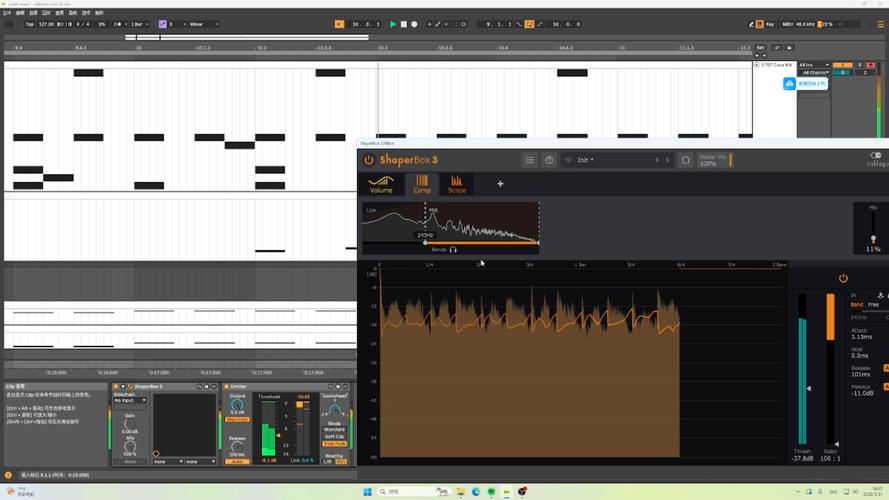Click the Thresh -37.8dB readout
The width and height of the screenshot is (889, 500).
(x=803, y=459)
